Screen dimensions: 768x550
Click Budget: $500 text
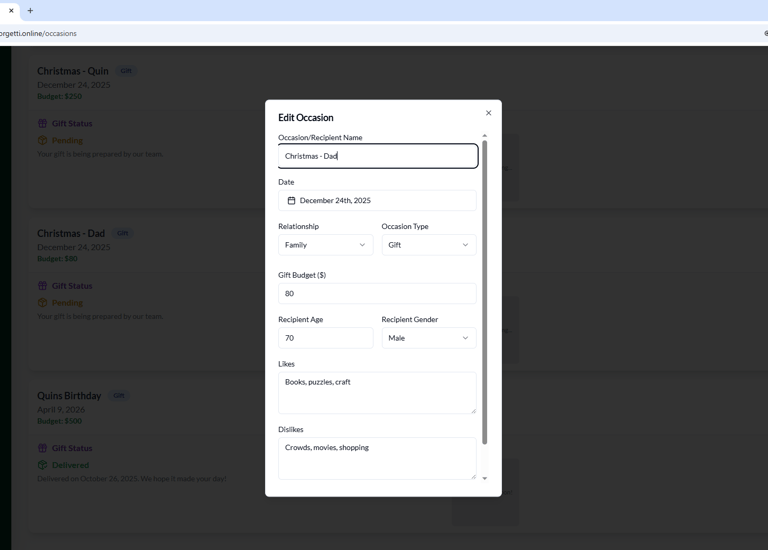tap(60, 421)
